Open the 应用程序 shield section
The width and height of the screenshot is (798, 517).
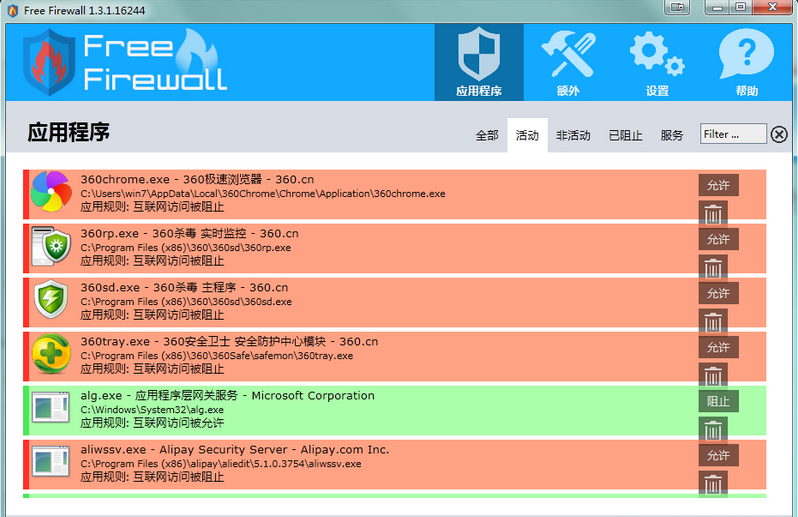click(478, 63)
